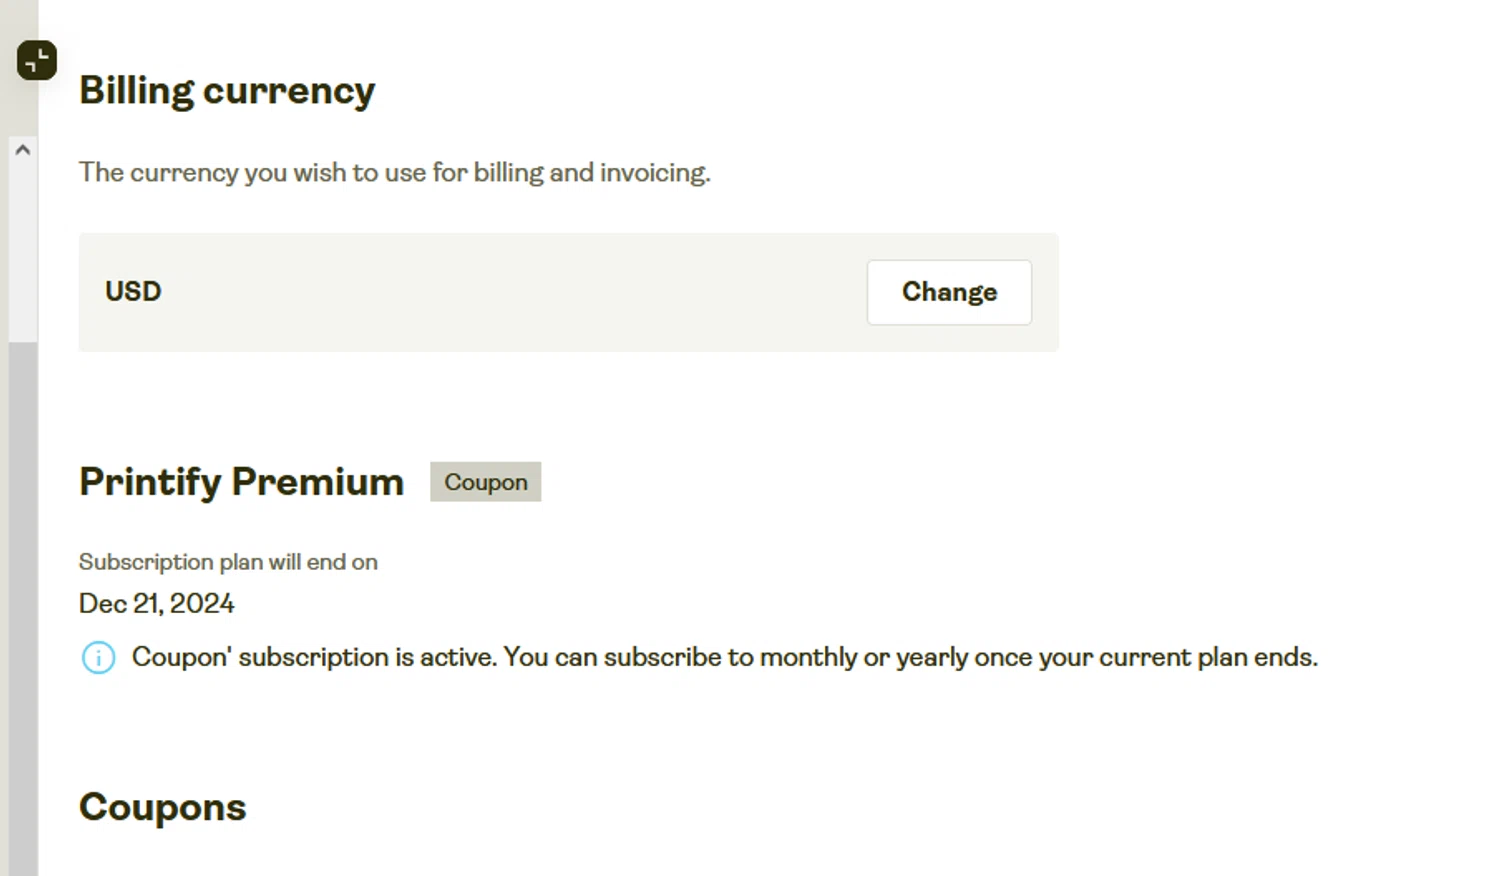Click the Billing currency heading

pos(227,91)
